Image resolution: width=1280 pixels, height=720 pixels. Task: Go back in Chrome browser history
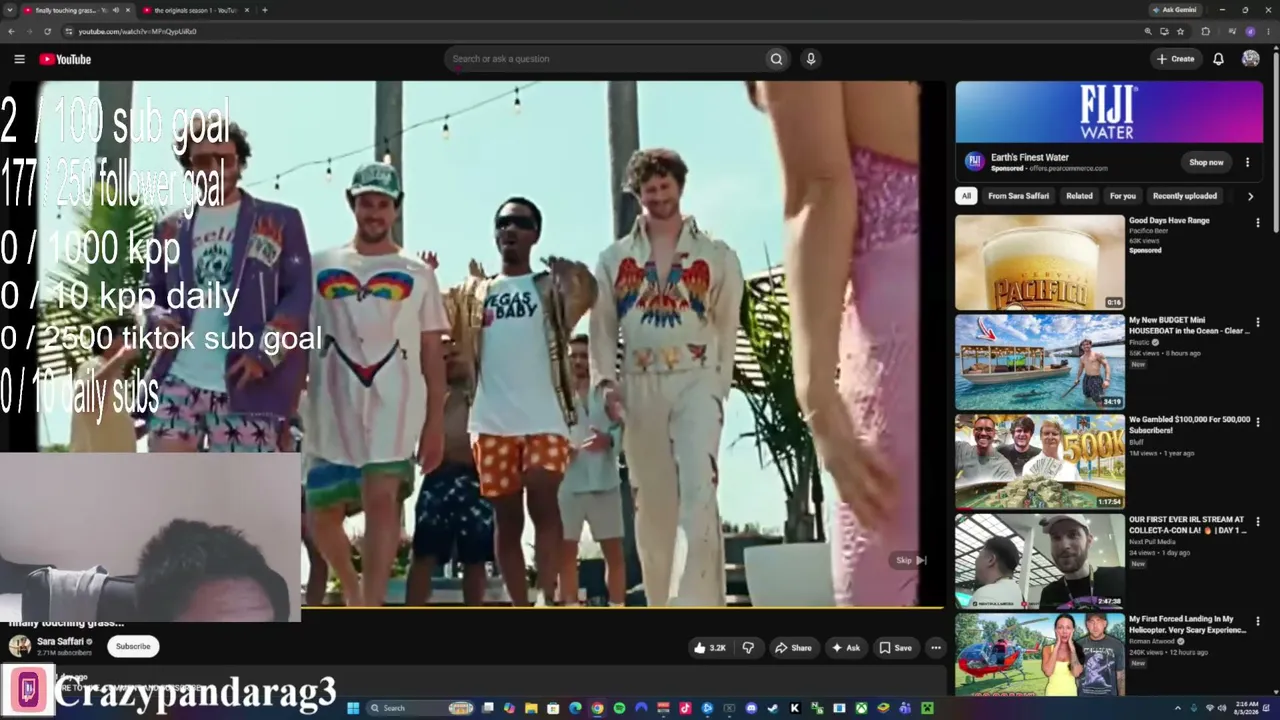click(x=11, y=31)
